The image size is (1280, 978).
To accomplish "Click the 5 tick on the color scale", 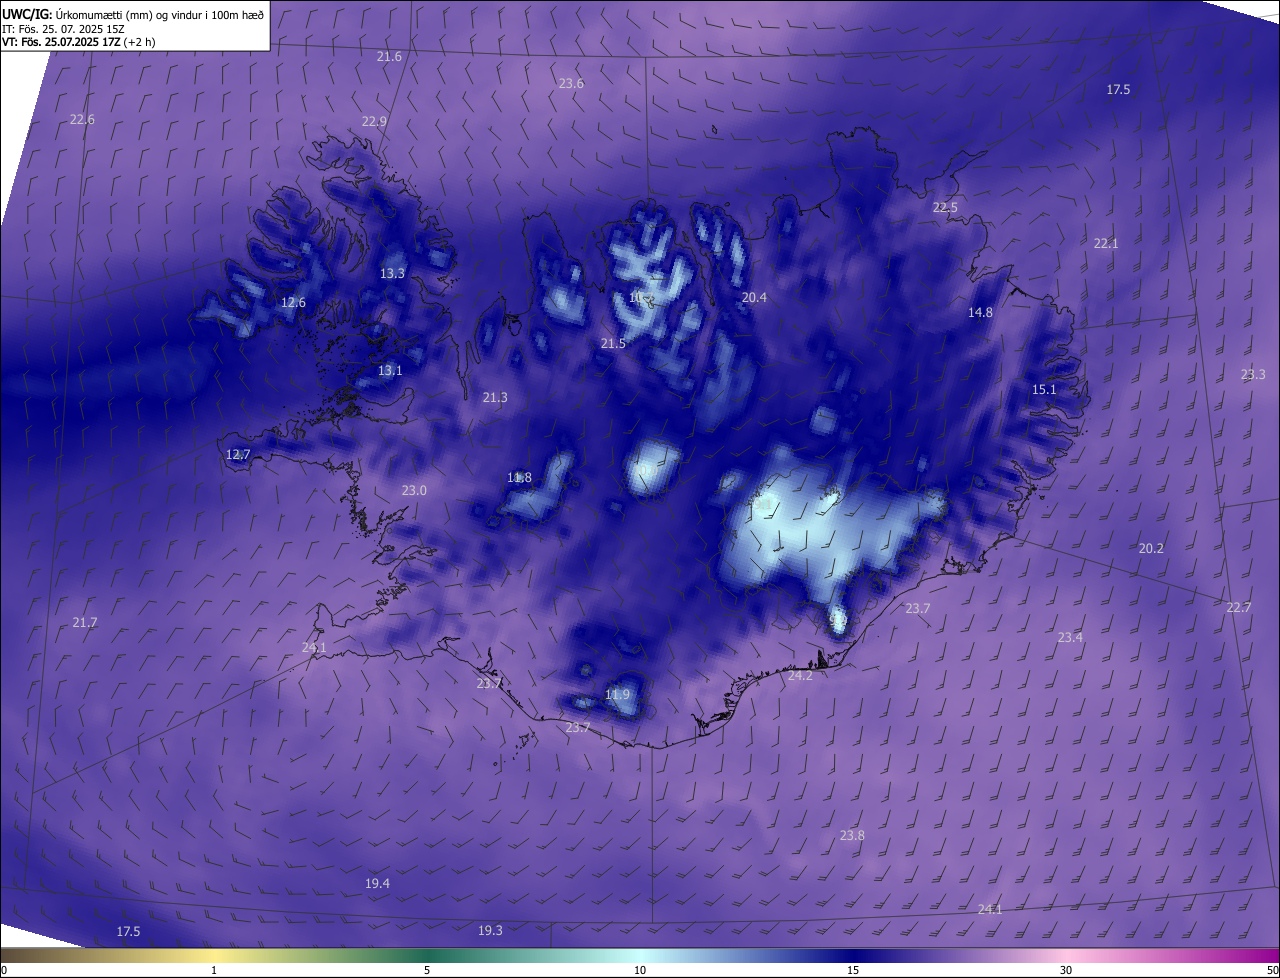I will (427, 971).
